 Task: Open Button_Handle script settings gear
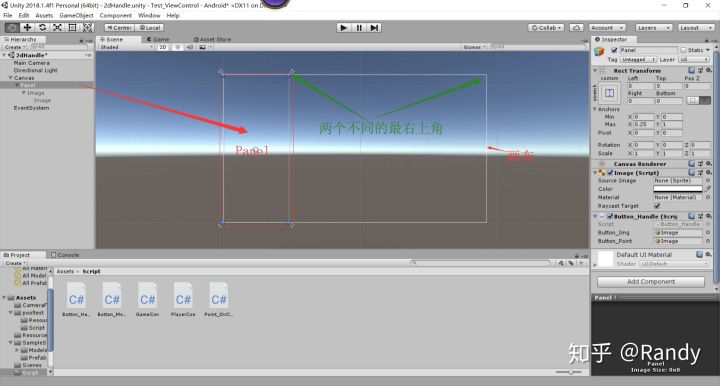point(709,216)
